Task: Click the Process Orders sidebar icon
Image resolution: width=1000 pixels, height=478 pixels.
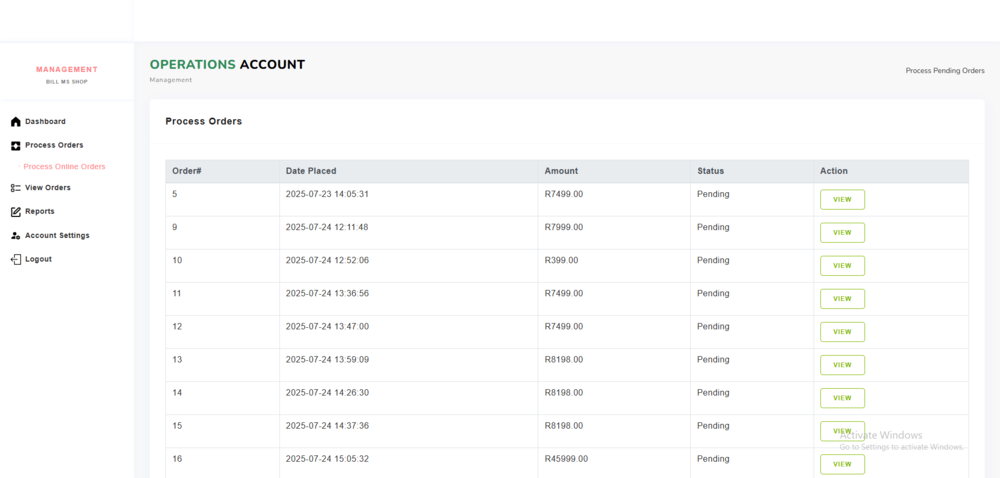Action: pos(15,146)
